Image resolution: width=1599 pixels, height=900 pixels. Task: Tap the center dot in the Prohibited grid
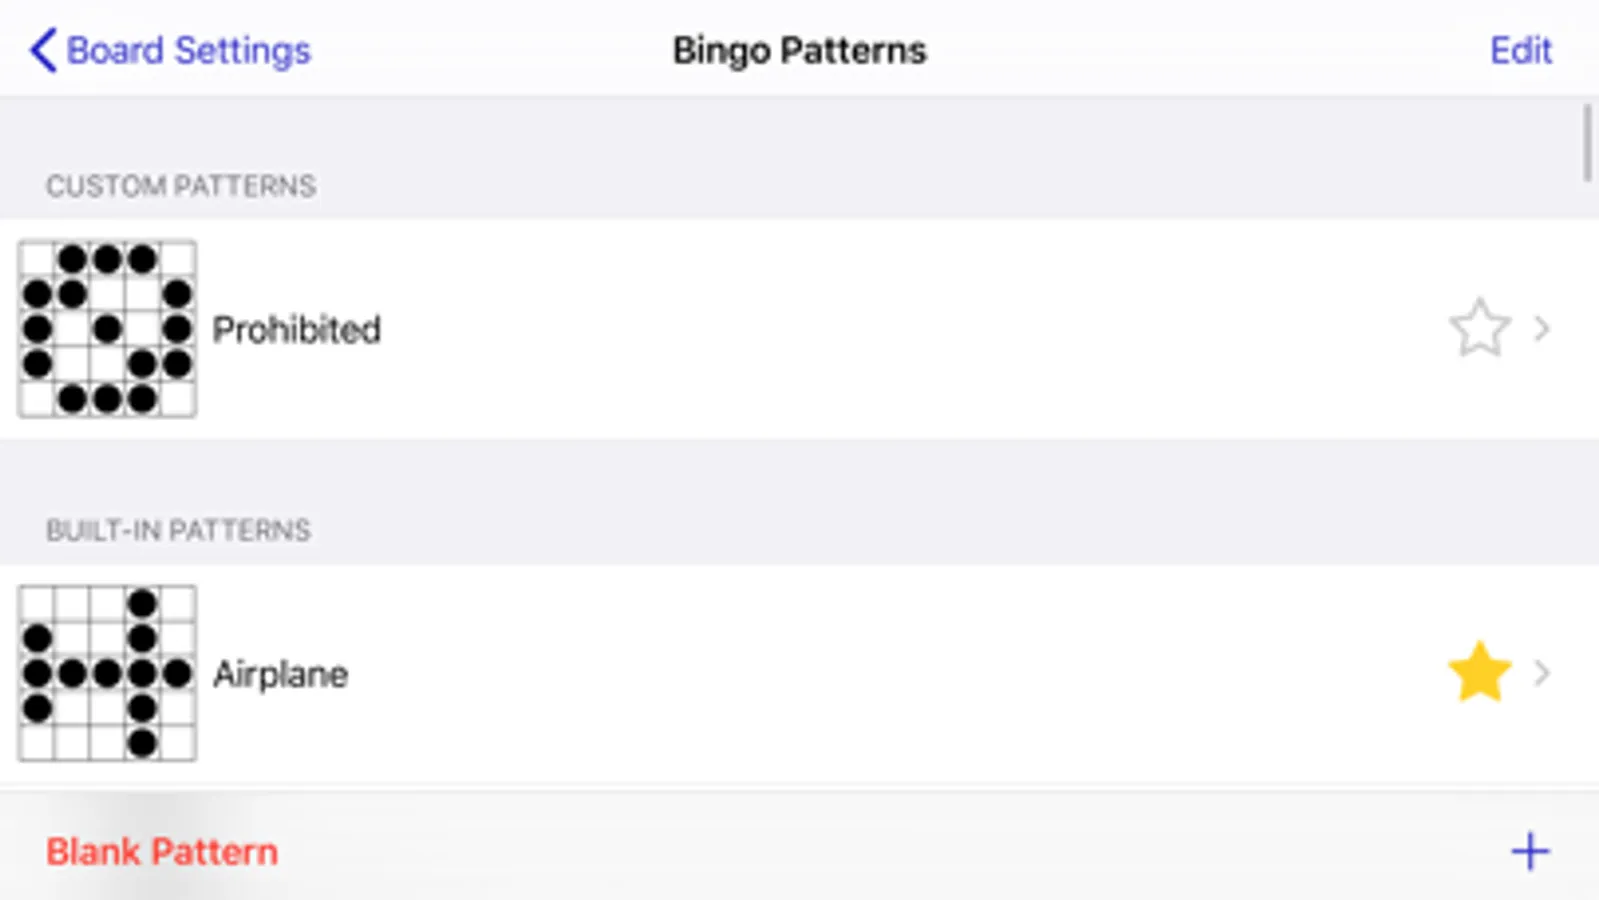click(x=107, y=328)
